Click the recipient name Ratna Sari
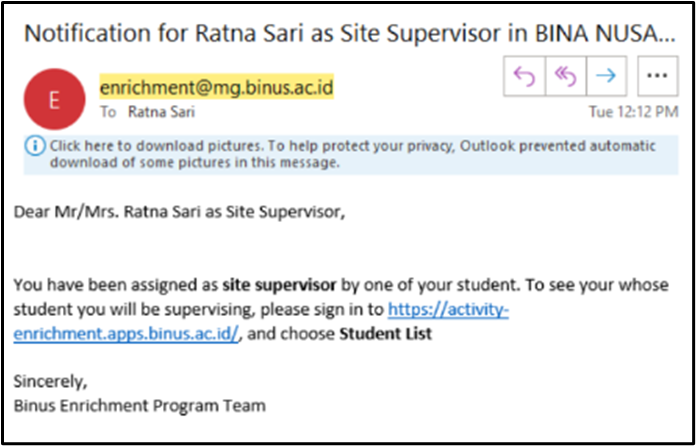Viewport: 696px width, 446px height. tap(161, 112)
